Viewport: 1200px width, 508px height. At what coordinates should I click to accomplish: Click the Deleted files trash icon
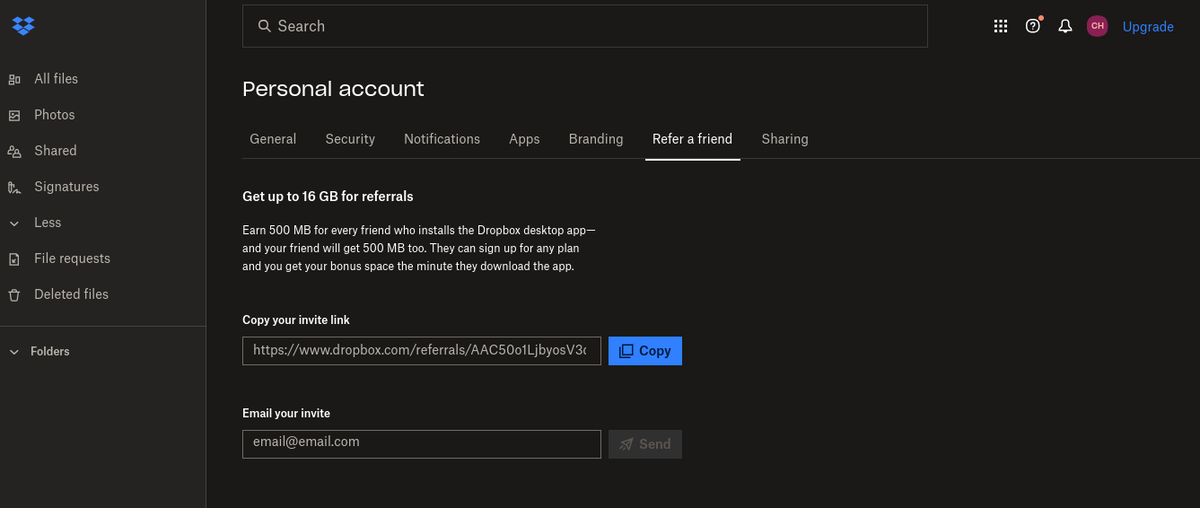[x=14, y=295]
